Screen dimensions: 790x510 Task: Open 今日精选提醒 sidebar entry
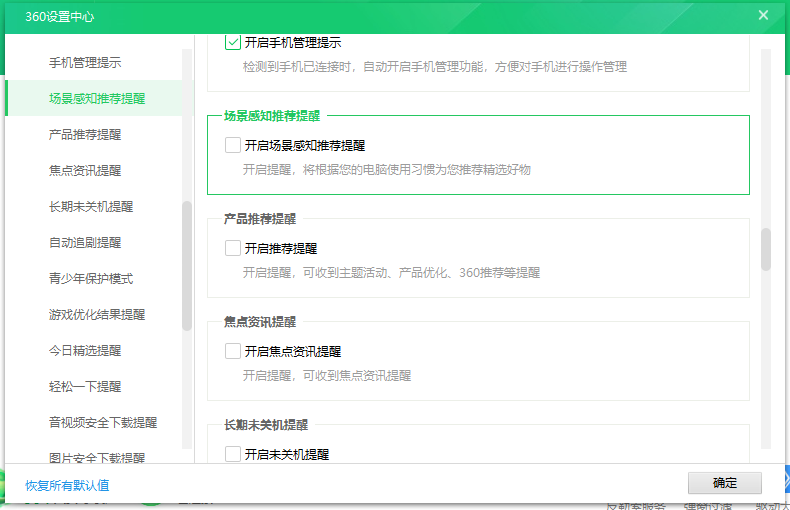[x=85, y=351]
